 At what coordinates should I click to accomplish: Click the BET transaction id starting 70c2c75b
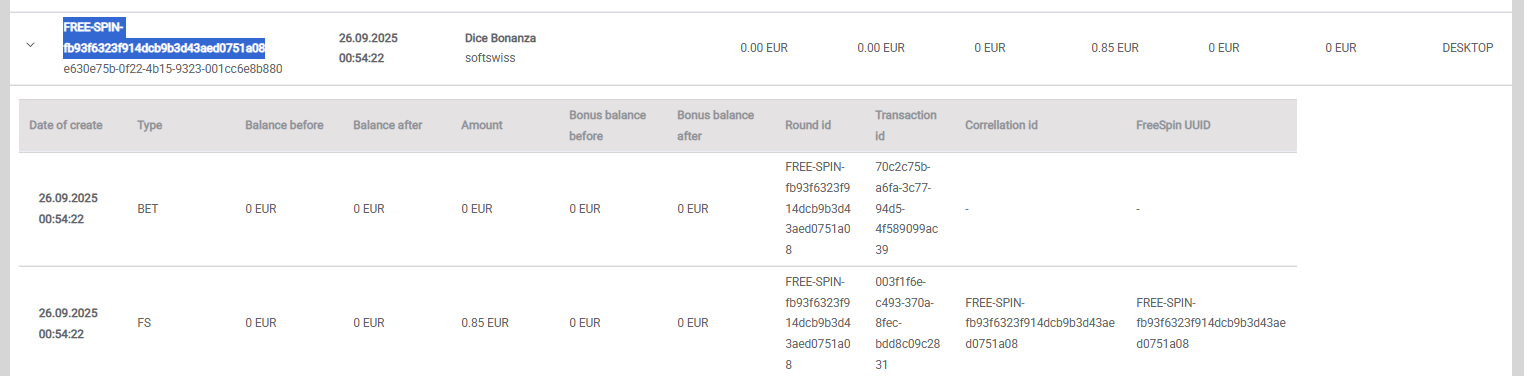click(x=907, y=208)
